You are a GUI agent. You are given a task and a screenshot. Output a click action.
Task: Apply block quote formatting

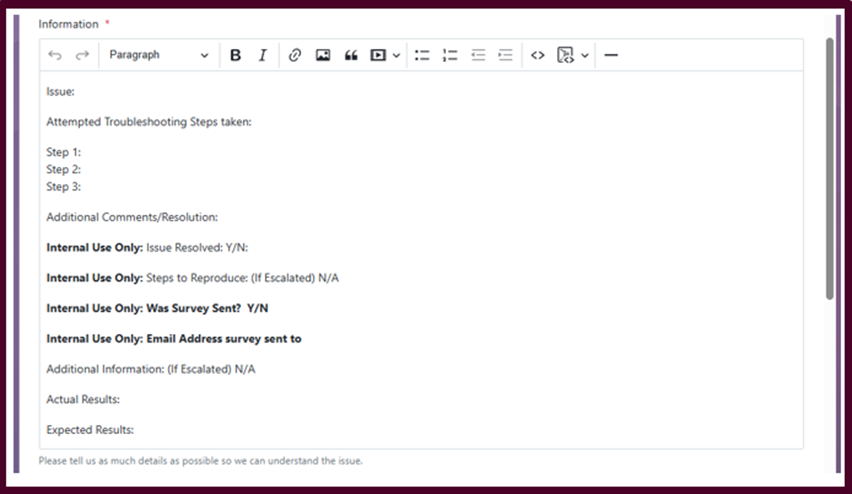click(351, 56)
